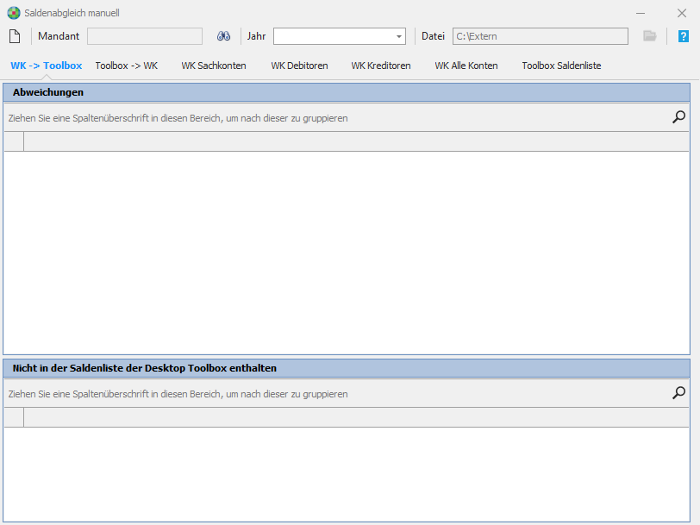700x525 pixels.
Task: Click the search magnifier in the lower panel
Action: (x=679, y=393)
